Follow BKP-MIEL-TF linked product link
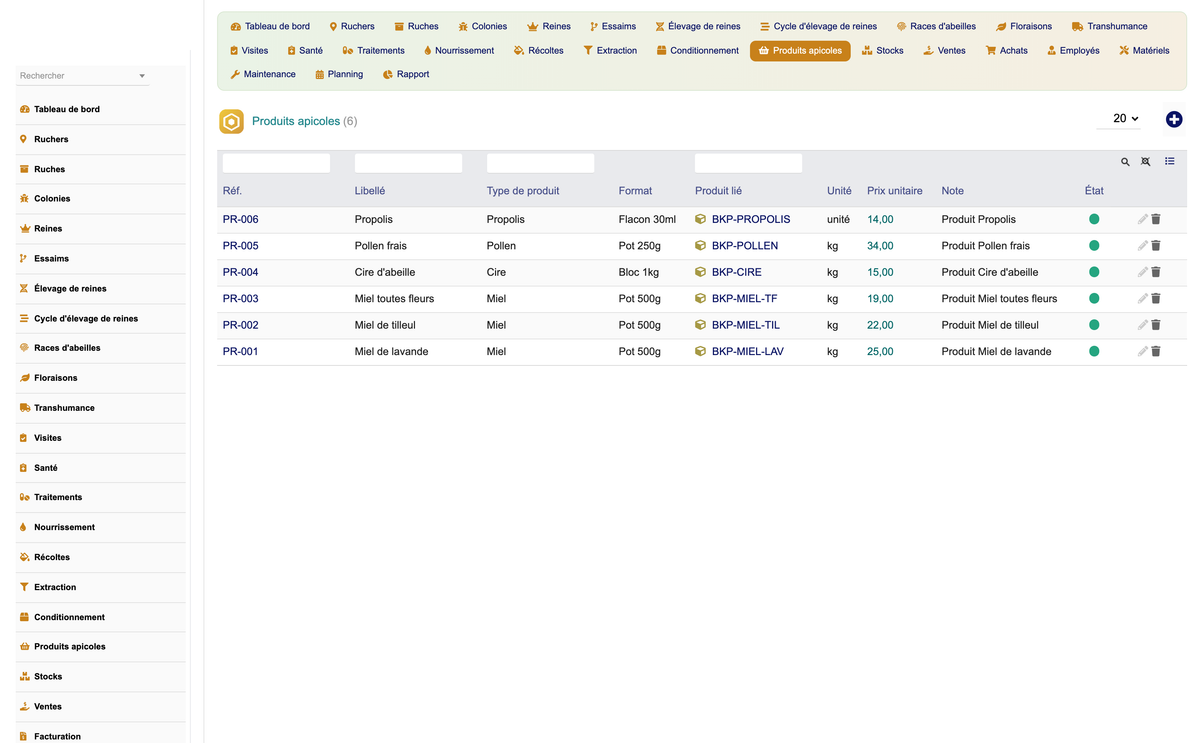 (745, 299)
